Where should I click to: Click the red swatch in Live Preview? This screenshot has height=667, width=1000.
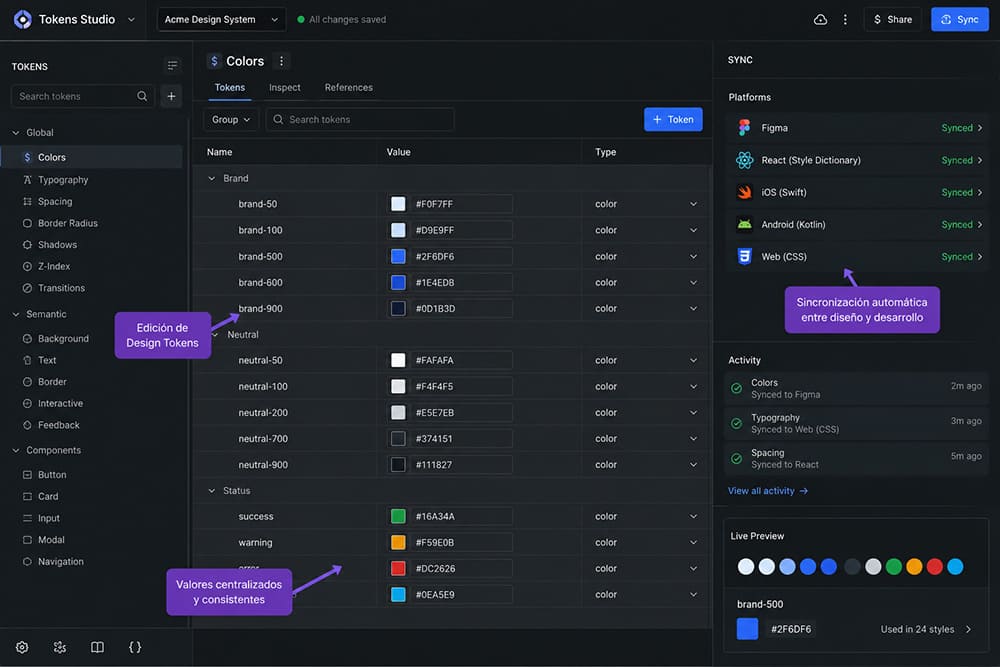pyautogui.click(x=934, y=566)
